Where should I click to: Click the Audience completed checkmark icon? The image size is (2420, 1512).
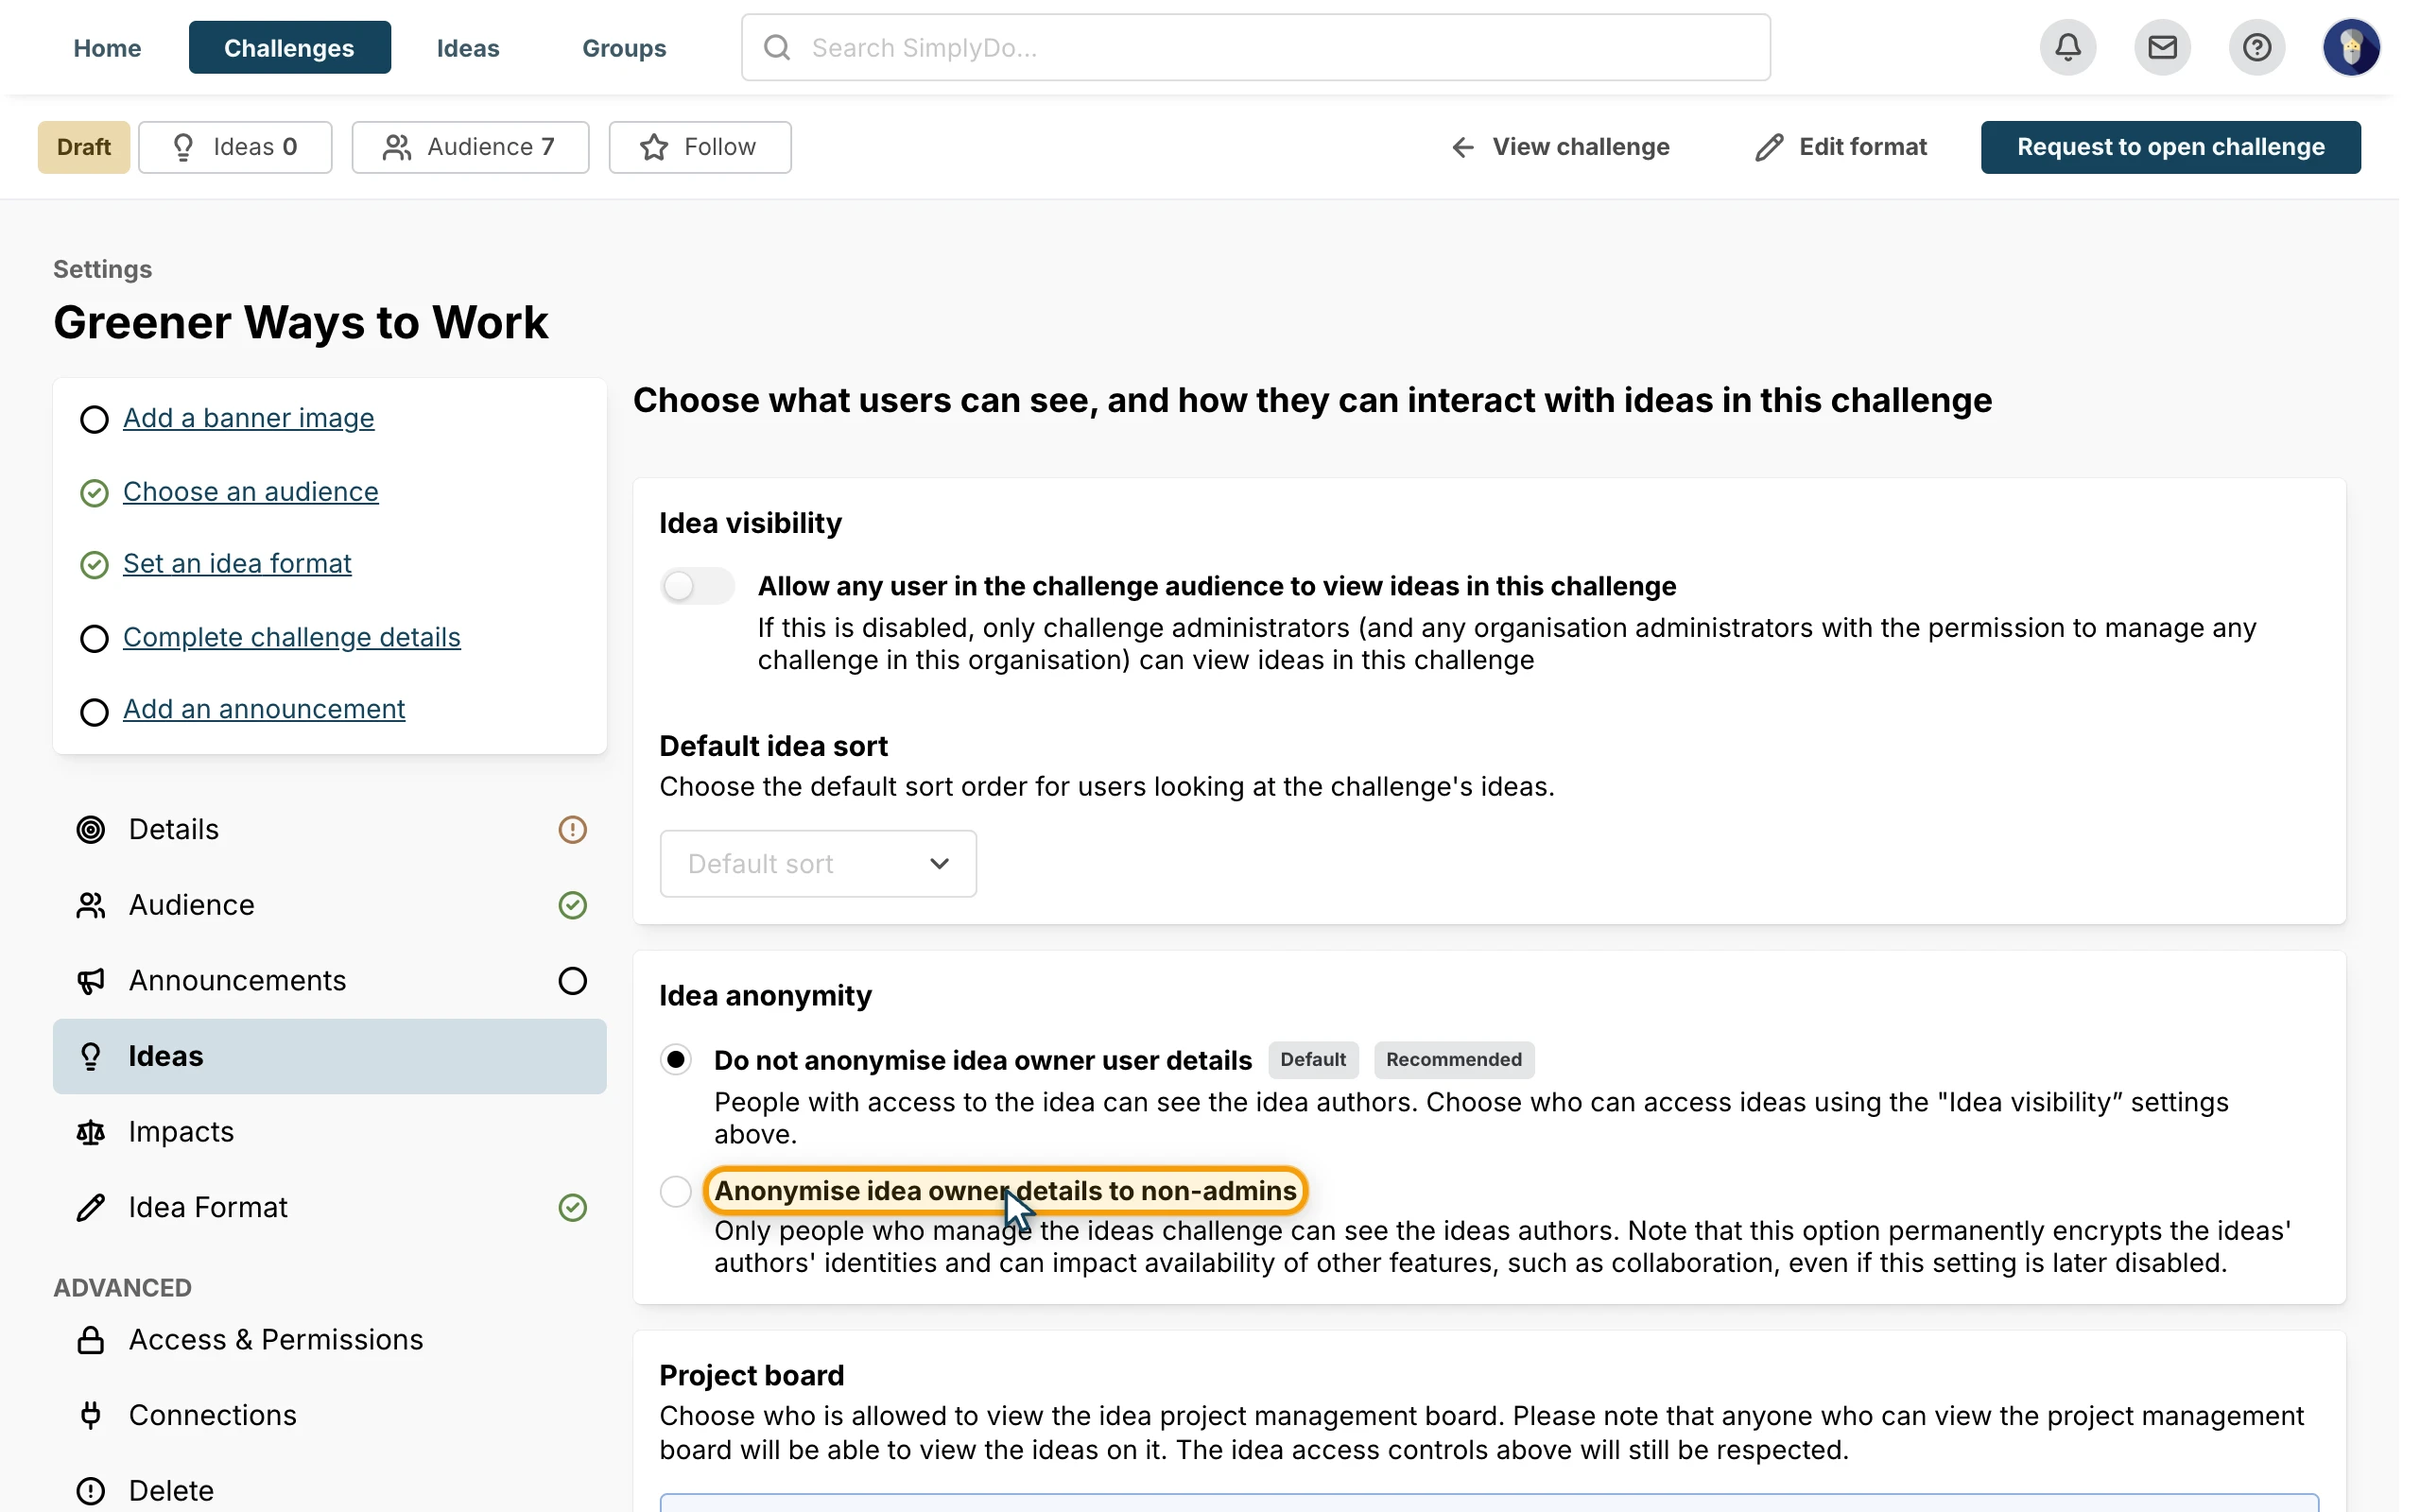[572, 905]
